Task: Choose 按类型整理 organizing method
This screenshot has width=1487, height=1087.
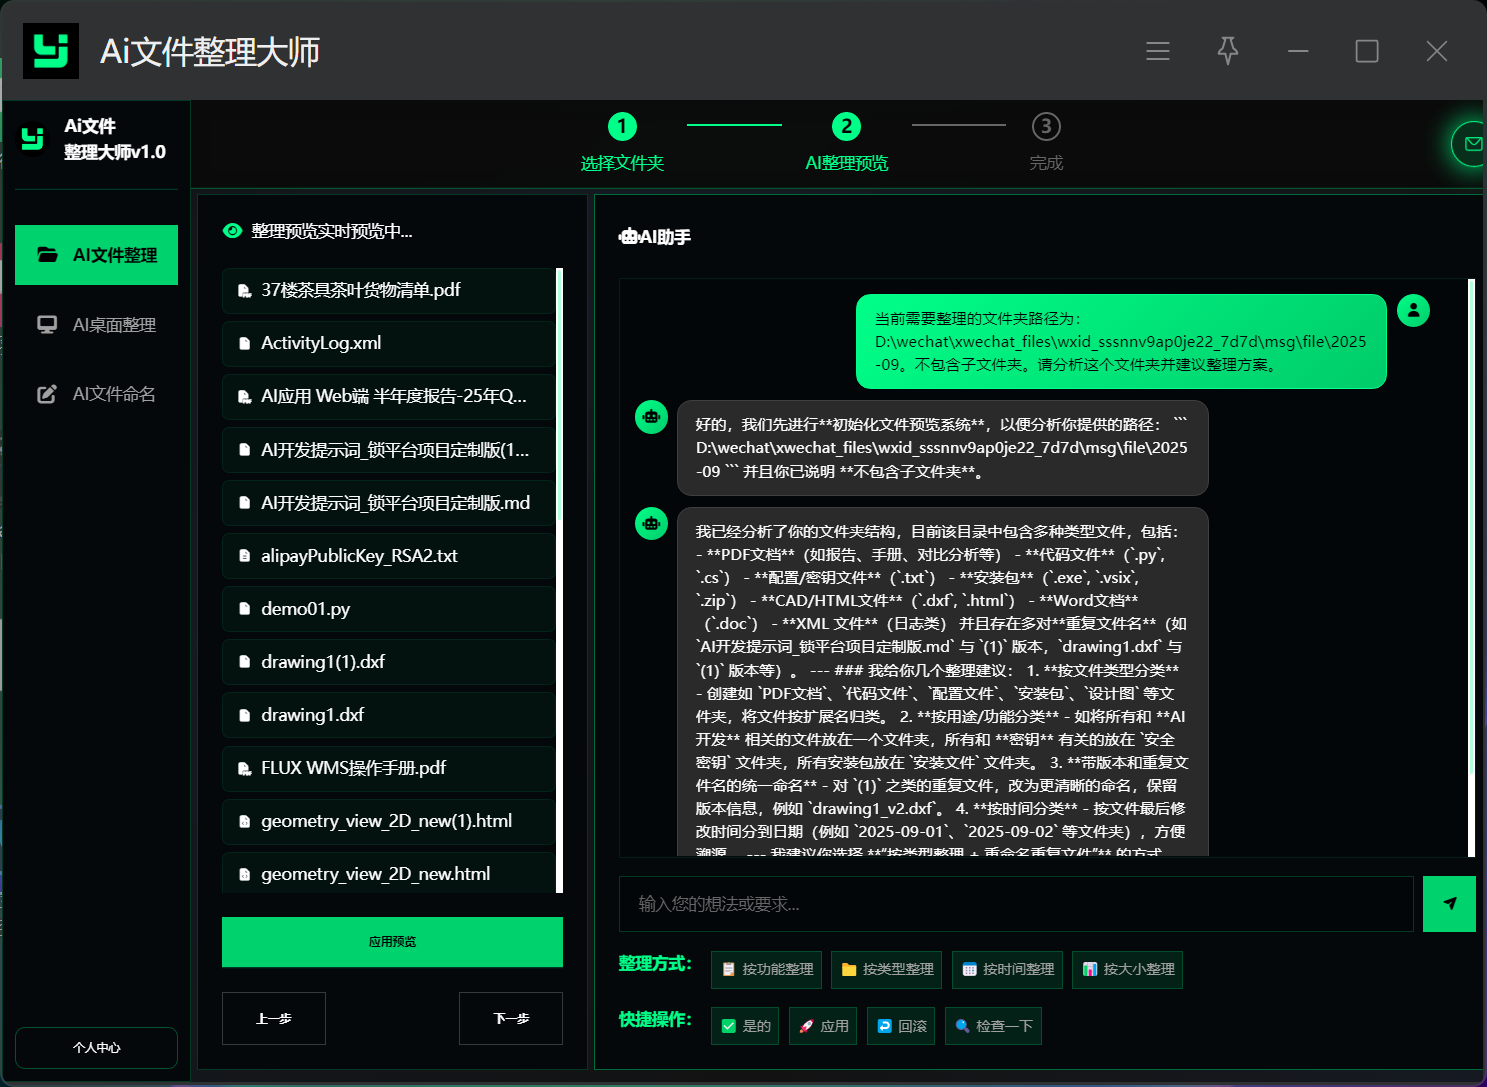Action: click(887, 969)
